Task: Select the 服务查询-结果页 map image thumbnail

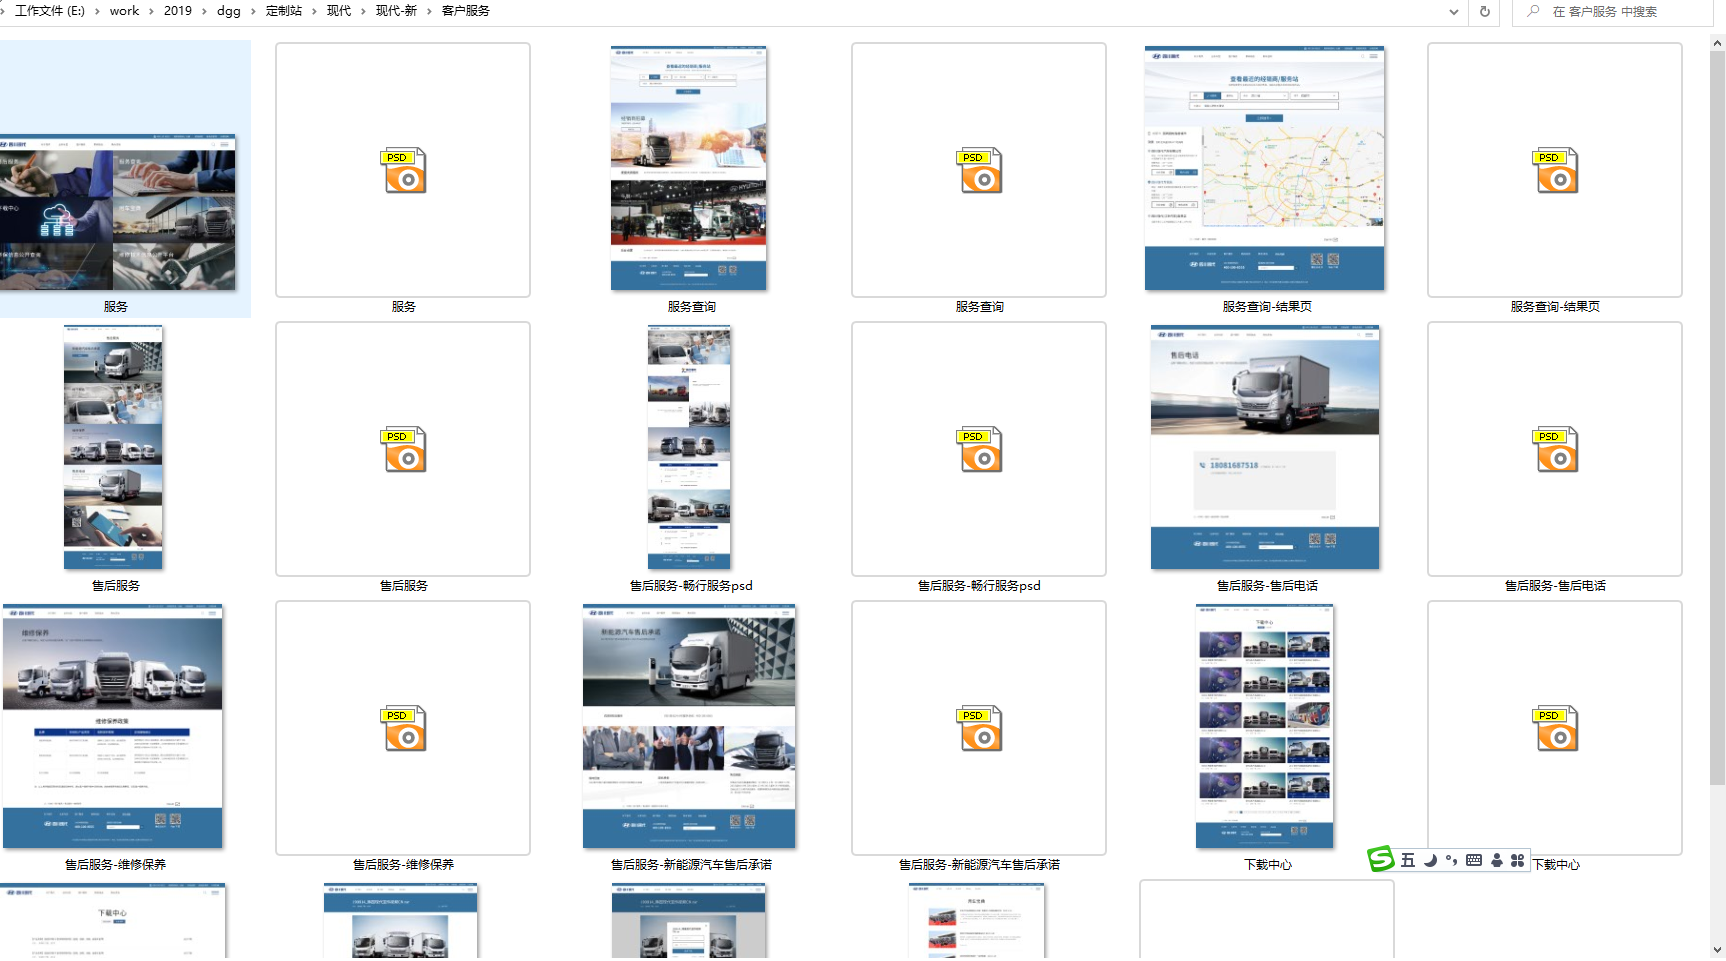Action: (1264, 168)
